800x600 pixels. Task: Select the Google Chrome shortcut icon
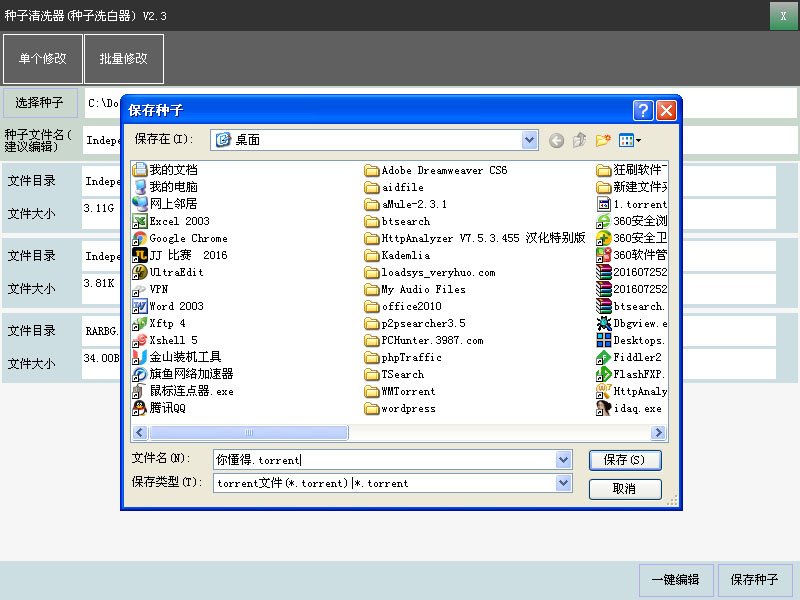coord(140,238)
